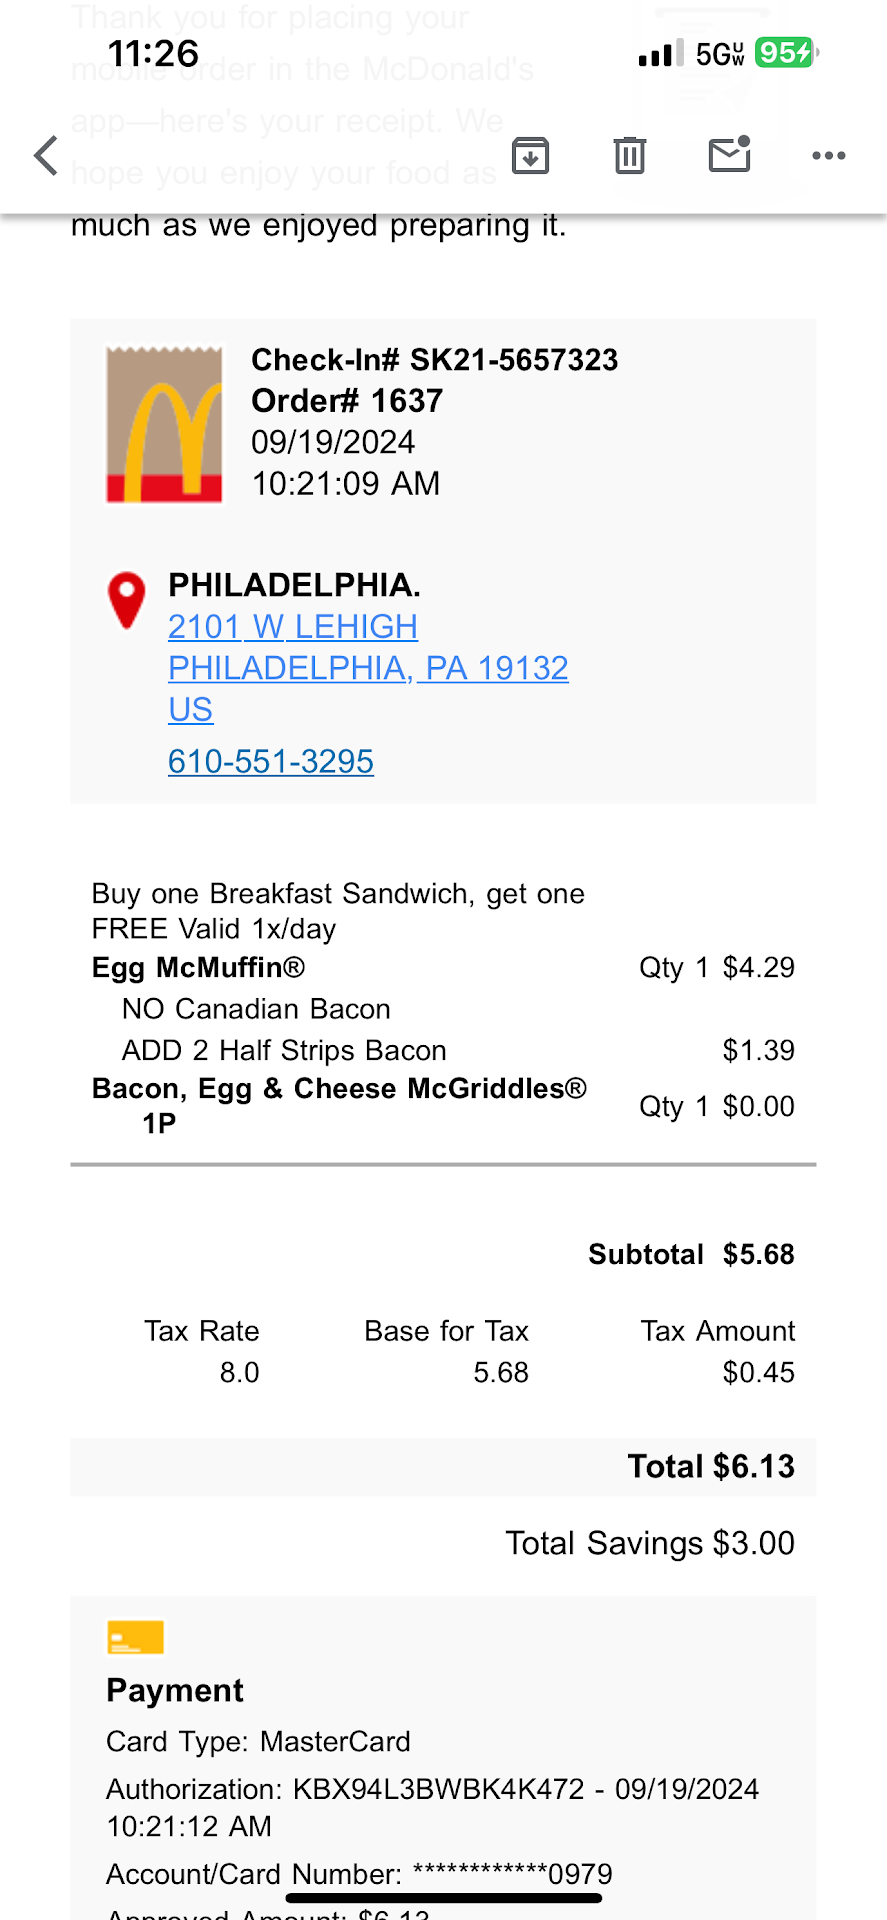Tap the US country link
The image size is (887, 1920).
pyautogui.click(x=190, y=710)
